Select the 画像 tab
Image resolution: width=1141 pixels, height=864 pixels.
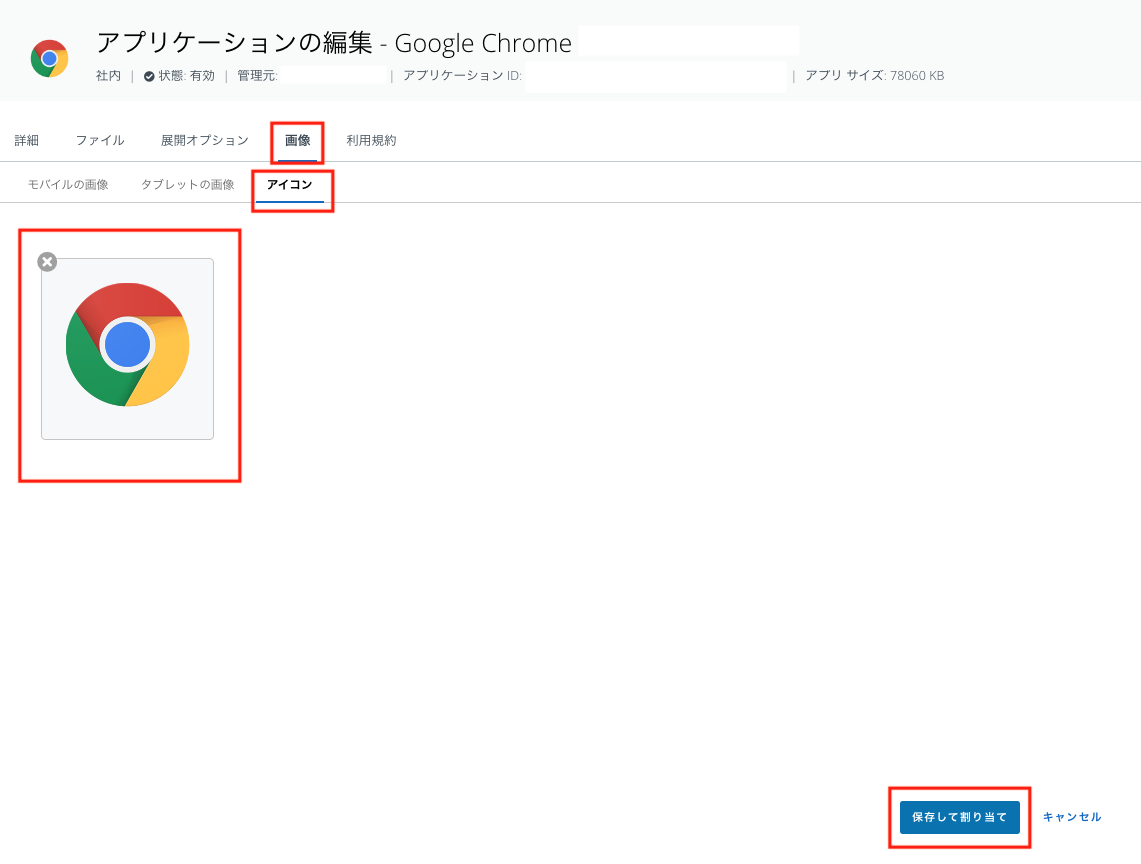point(298,140)
